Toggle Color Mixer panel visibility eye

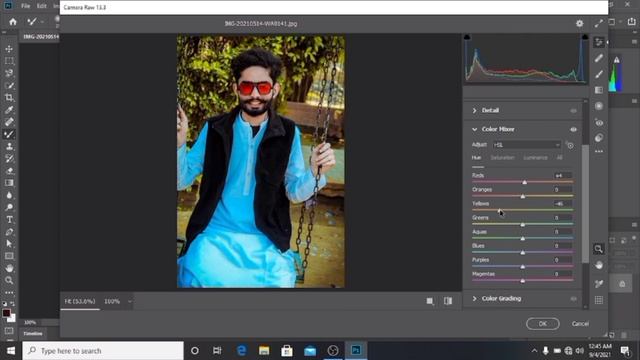(573, 129)
